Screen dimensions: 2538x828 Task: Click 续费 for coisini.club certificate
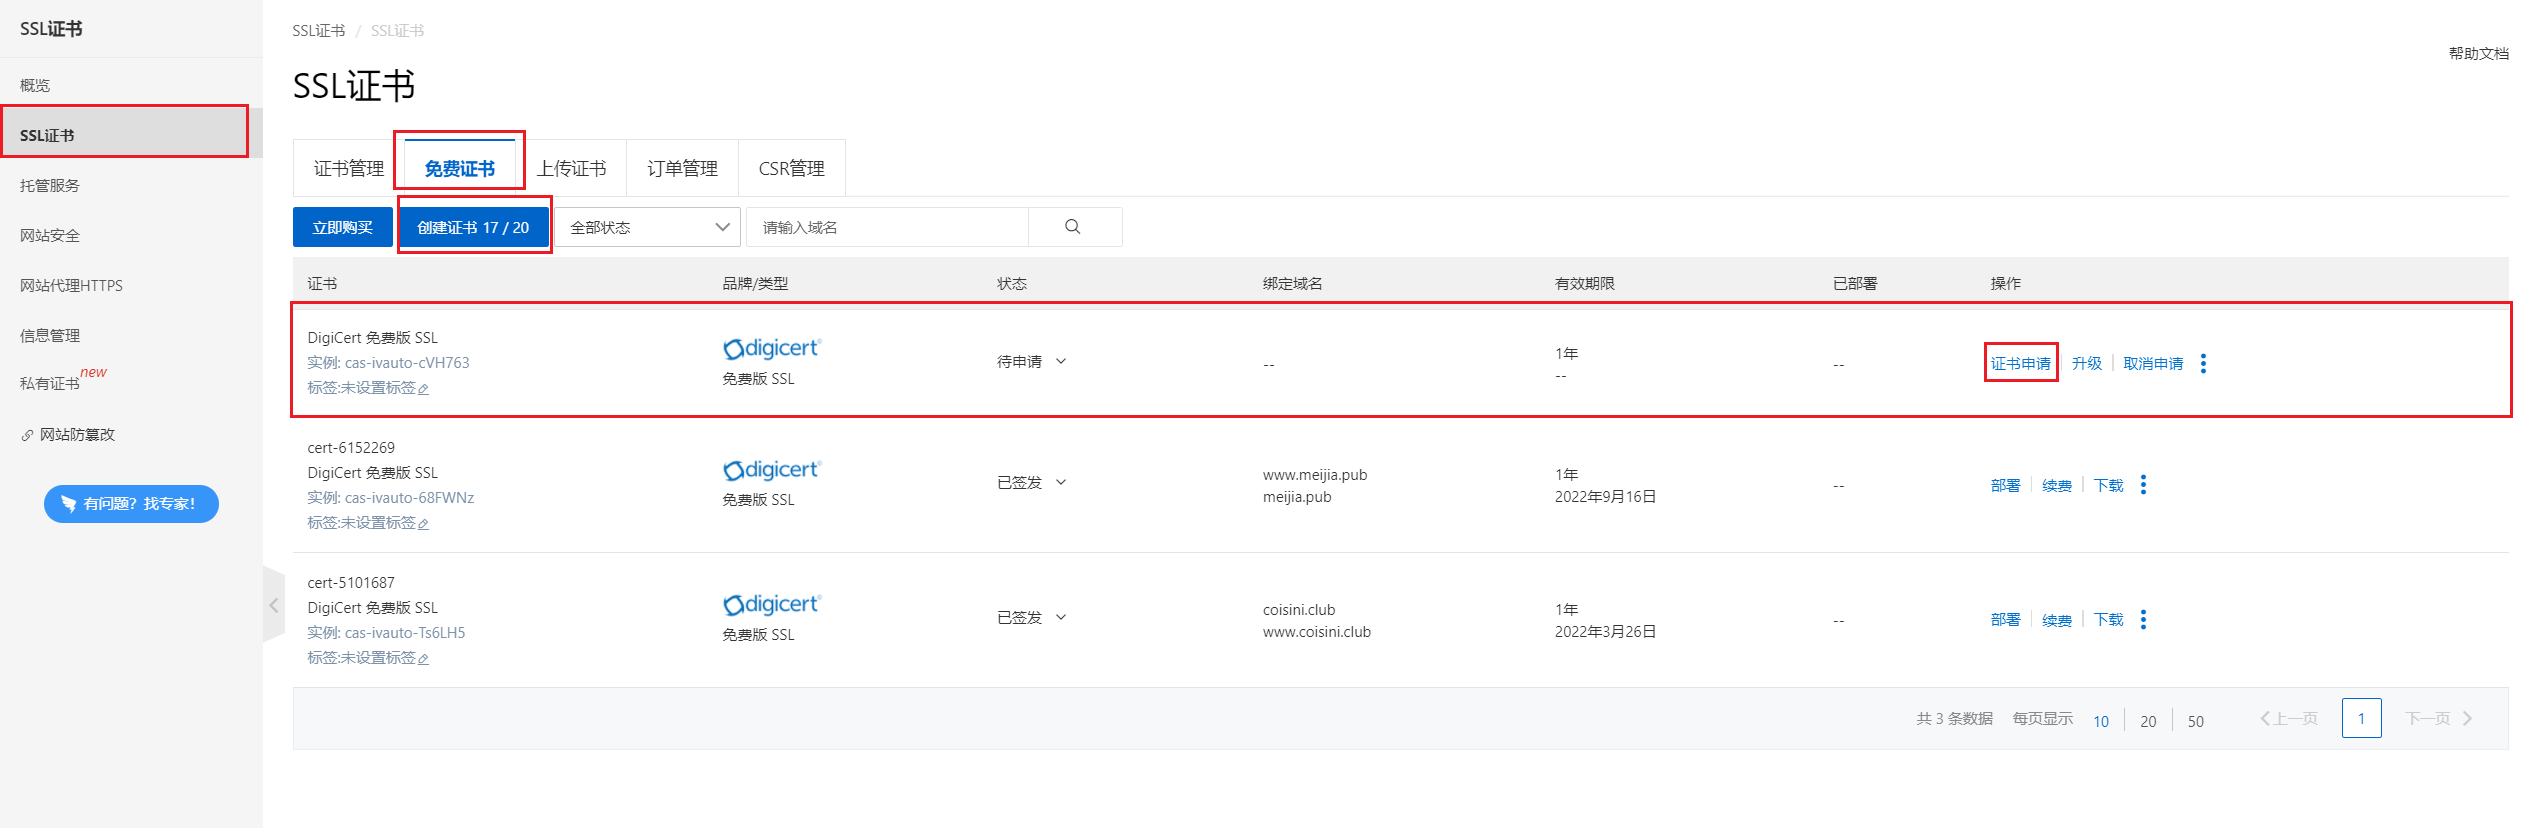(x=2057, y=620)
